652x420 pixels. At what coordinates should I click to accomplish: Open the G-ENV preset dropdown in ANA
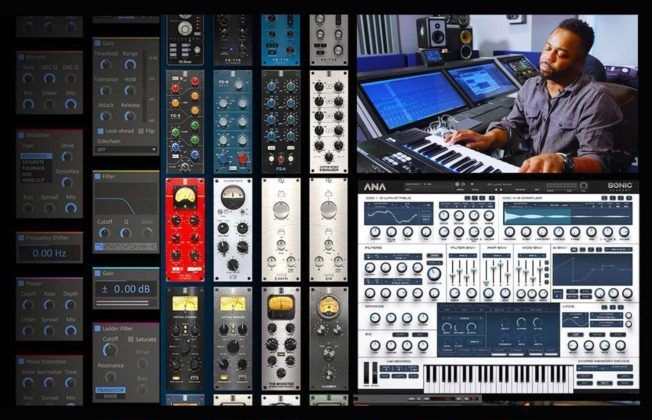point(618,250)
